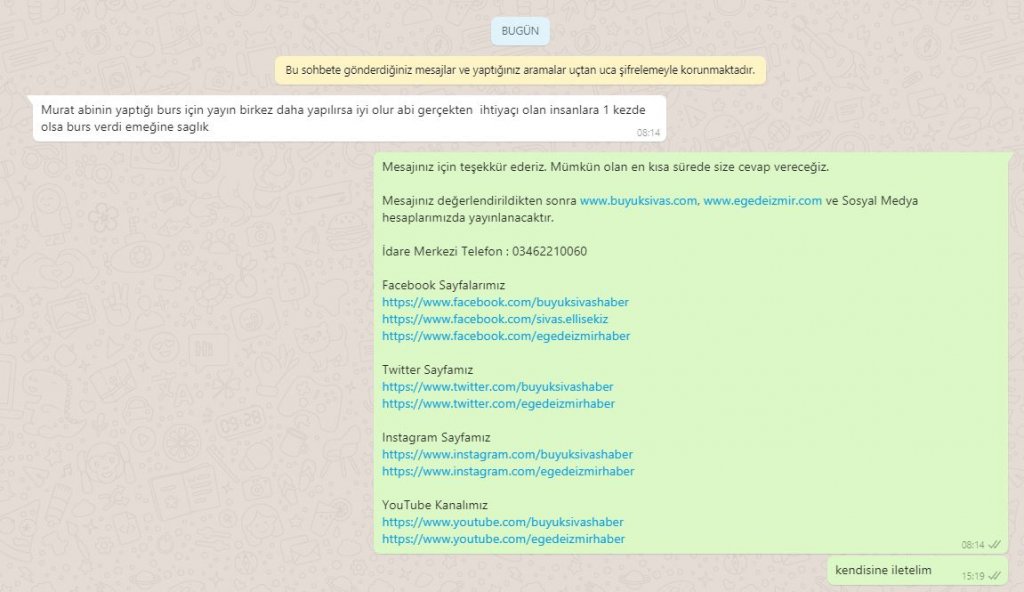Open the www.buyuksivas.com link

(638, 201)
